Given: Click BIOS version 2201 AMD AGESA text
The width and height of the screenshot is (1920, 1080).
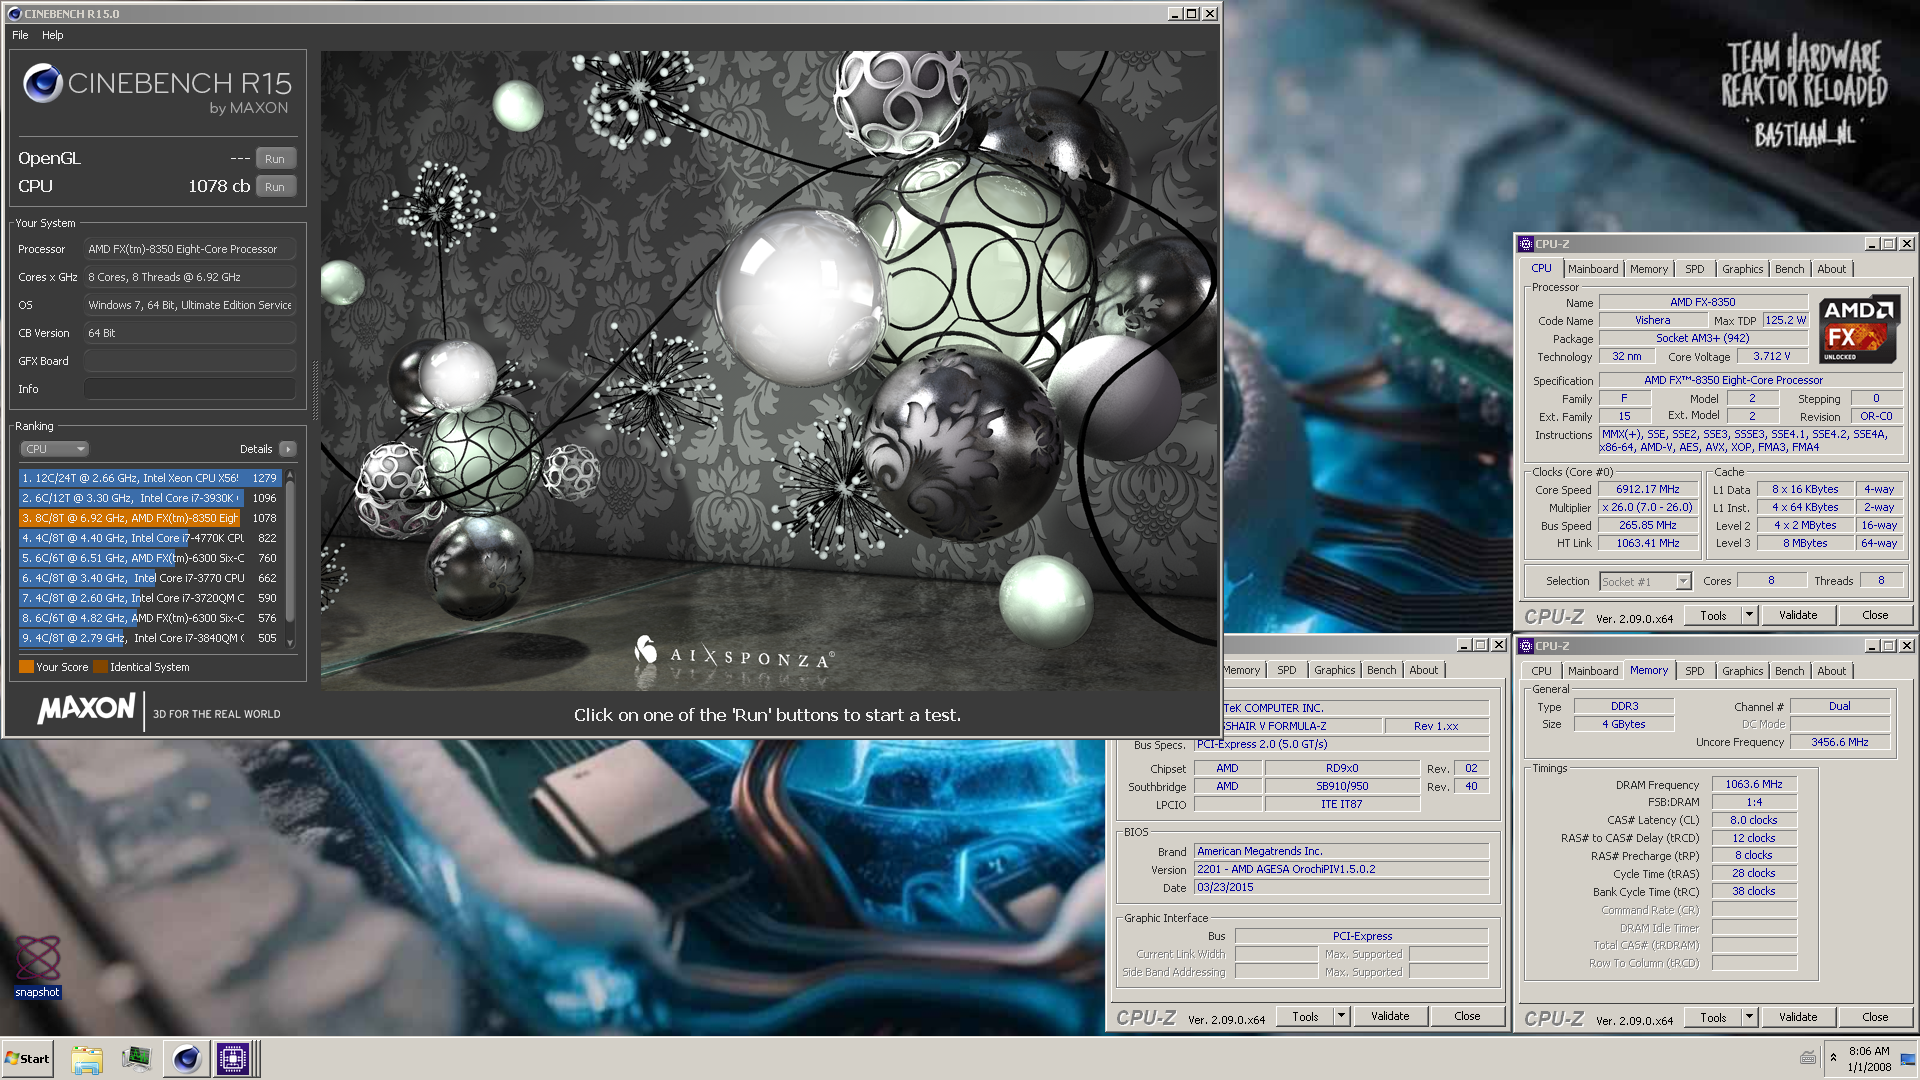Looking at the screenshot, I should (x=1286, y=869).
